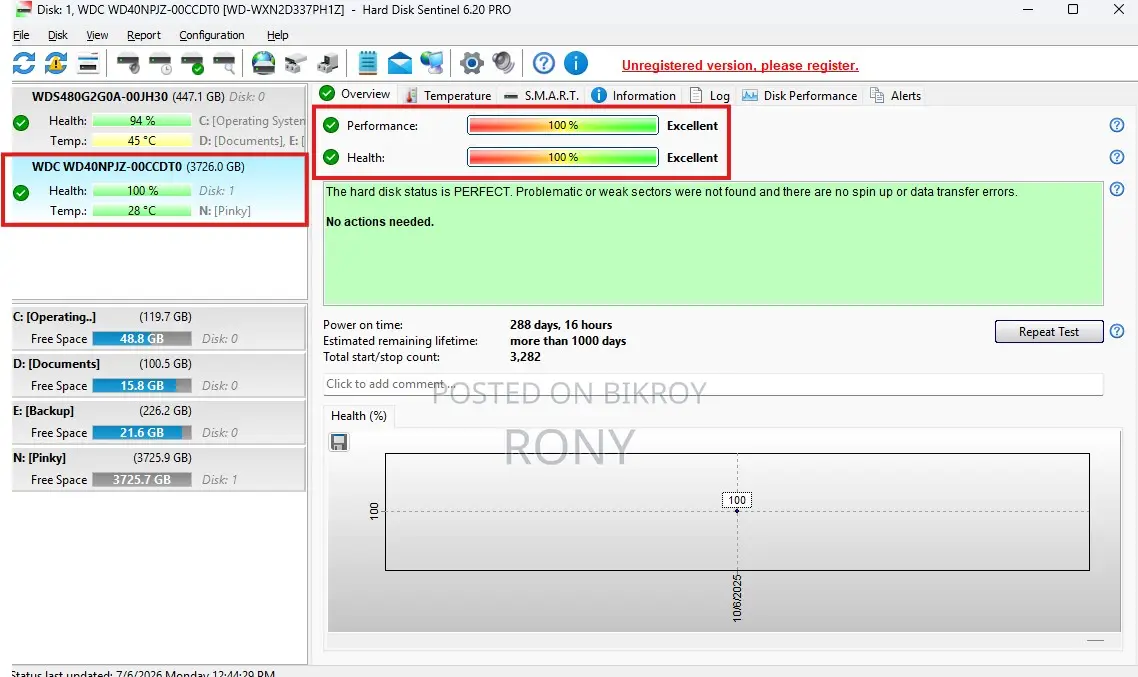This screenshot has height=677, width=1138.
Task: Click the 100 data point label on the graph
Action: pyautogui.click(x=737, y=500)
